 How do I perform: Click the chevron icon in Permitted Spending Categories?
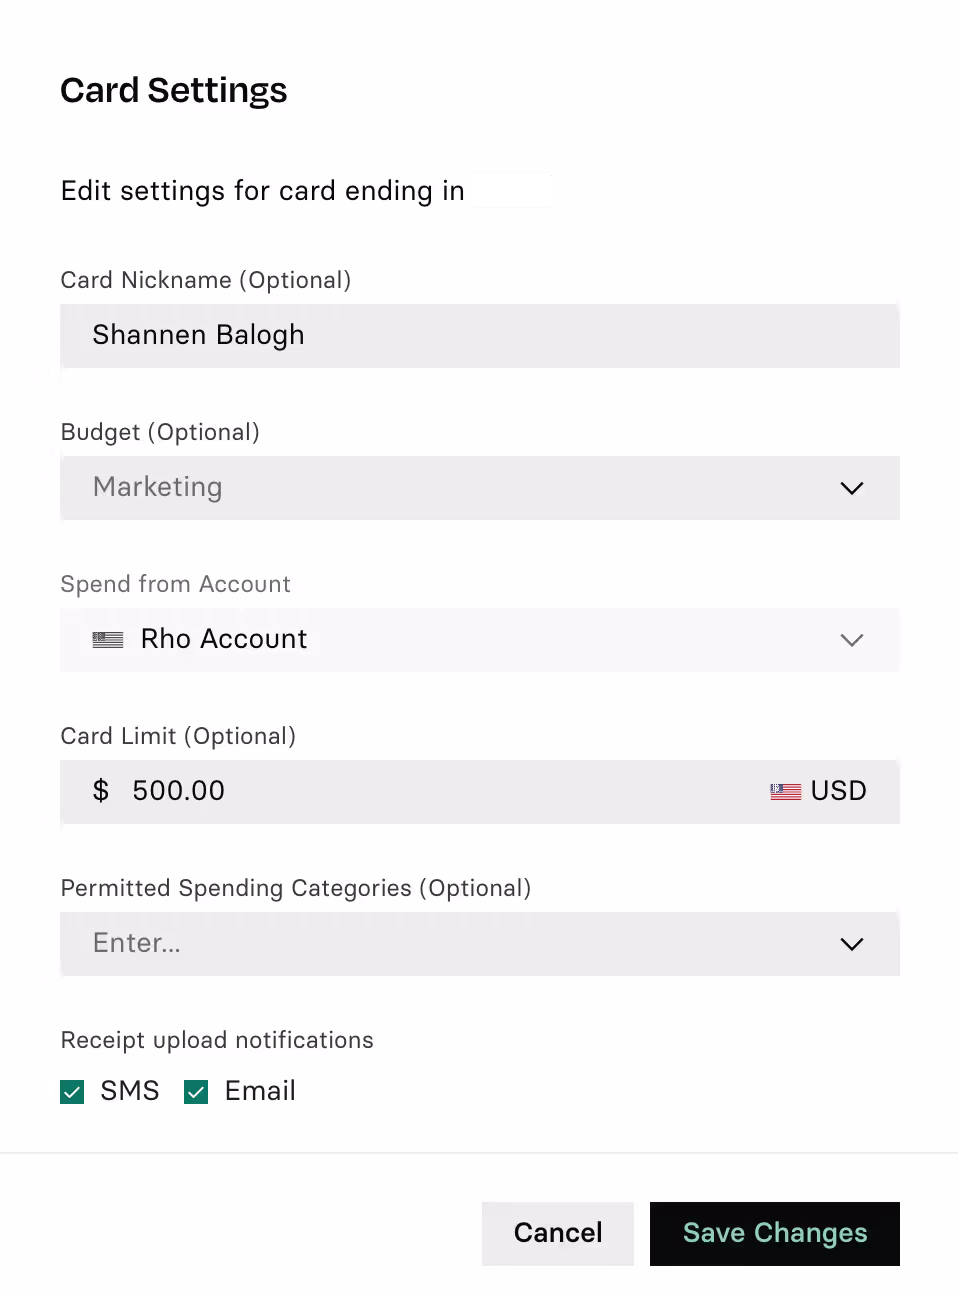(852, 944)
